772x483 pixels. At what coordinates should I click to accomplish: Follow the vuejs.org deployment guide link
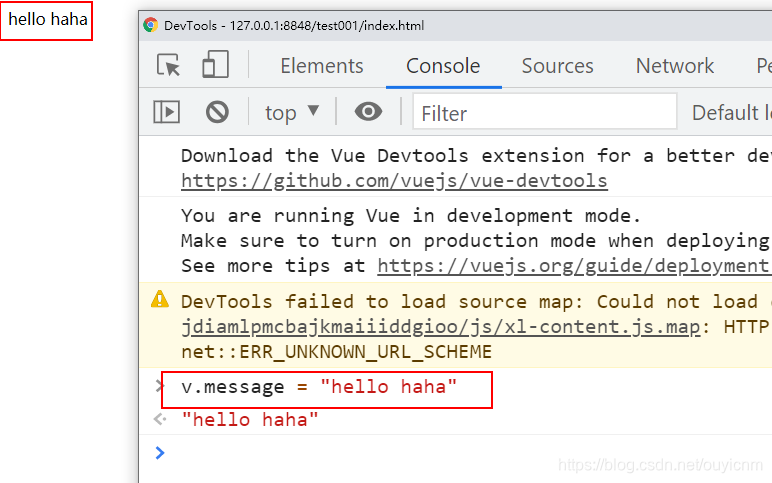tap(574, 266)
